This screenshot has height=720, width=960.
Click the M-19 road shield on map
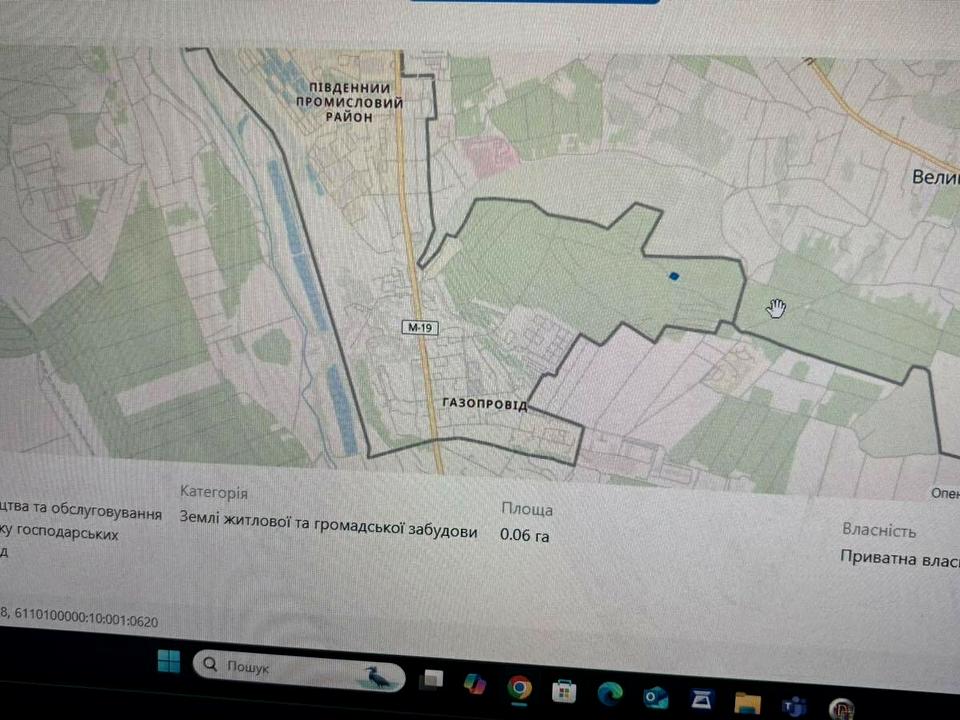(417, 327)
